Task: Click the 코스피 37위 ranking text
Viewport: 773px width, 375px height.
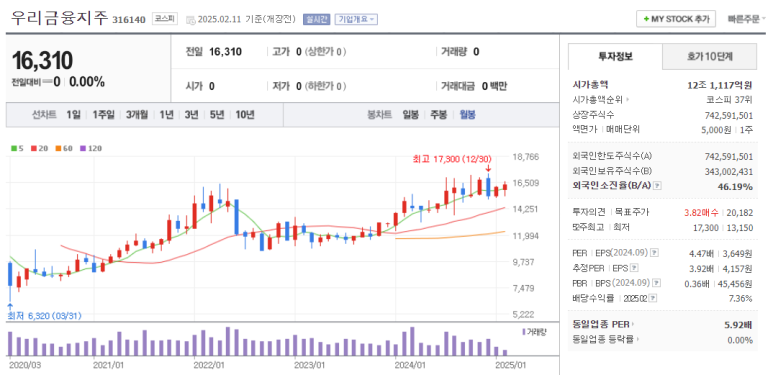Action: point(729,100)
